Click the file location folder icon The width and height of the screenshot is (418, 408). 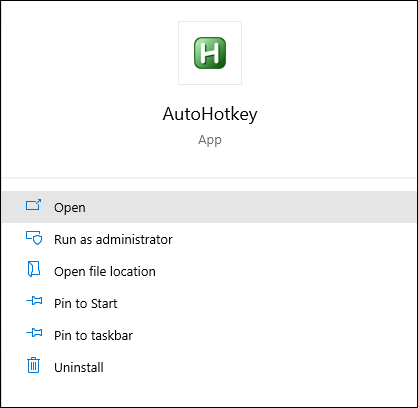34,269
